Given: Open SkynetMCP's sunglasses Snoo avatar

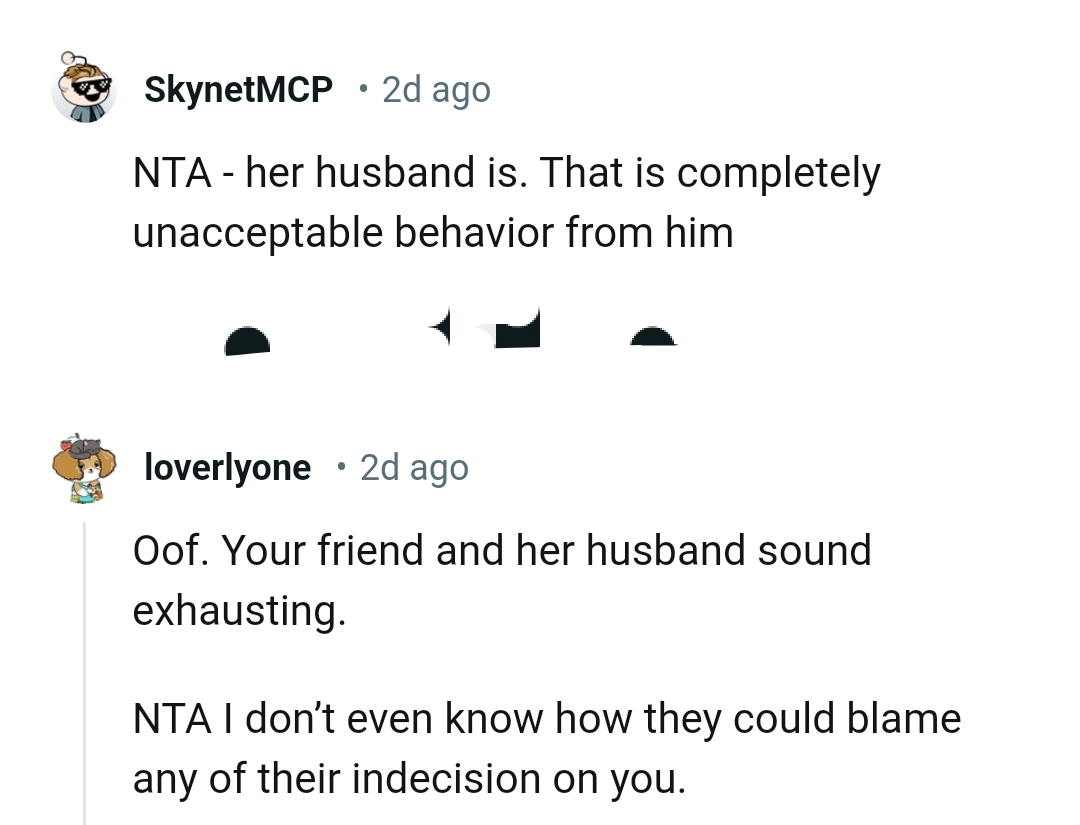Looking at the screenshot, I should 84,90.
